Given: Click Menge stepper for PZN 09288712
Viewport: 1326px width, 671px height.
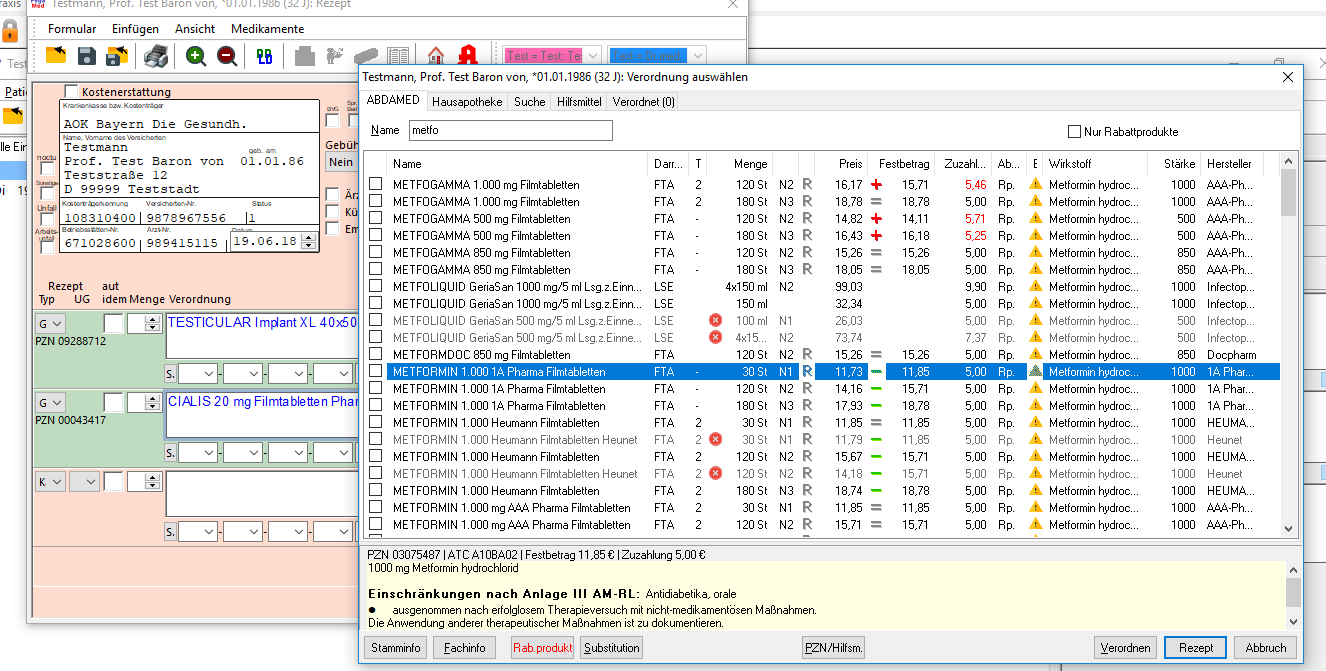Looking at the screenshot, I should click(x=153, y=323).
